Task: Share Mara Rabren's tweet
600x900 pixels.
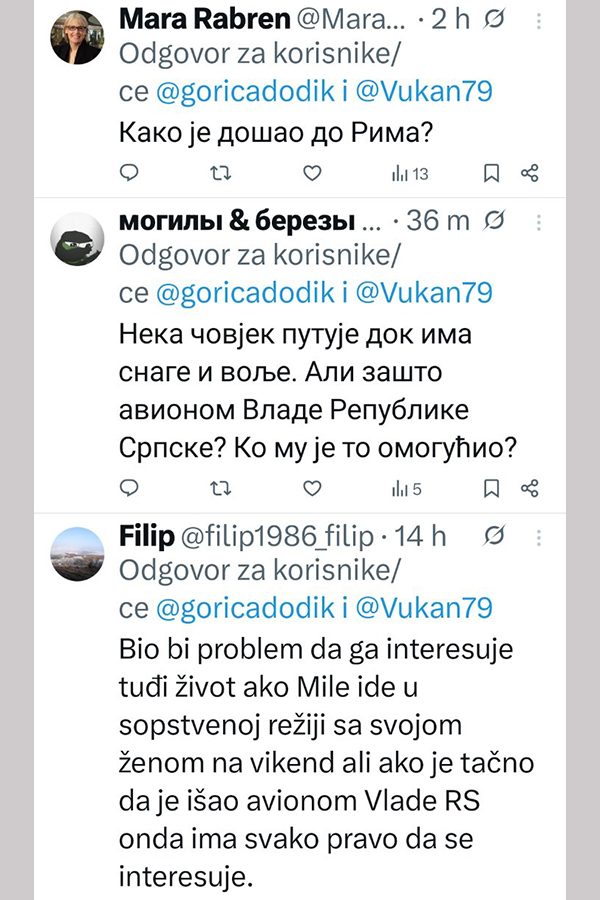Action: (531, 174)
